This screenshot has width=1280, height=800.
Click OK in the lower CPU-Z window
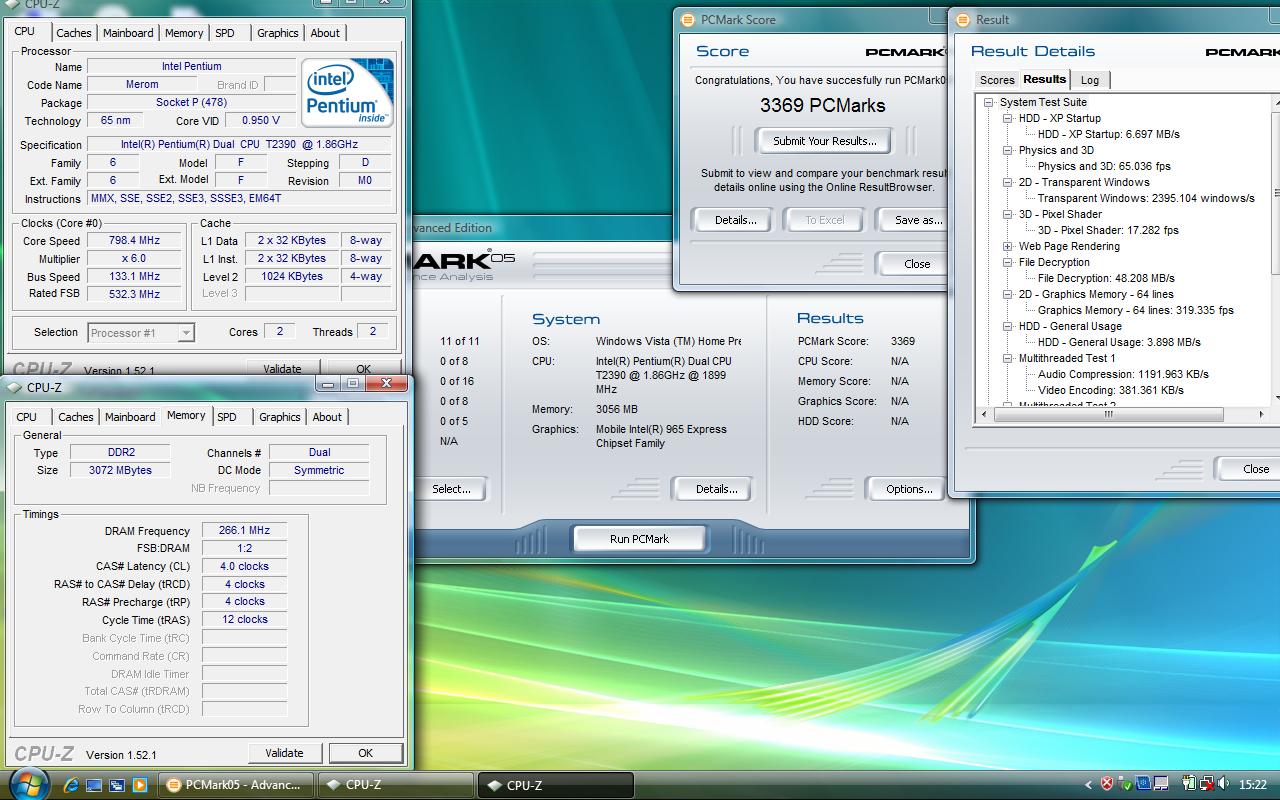point(365,753)
